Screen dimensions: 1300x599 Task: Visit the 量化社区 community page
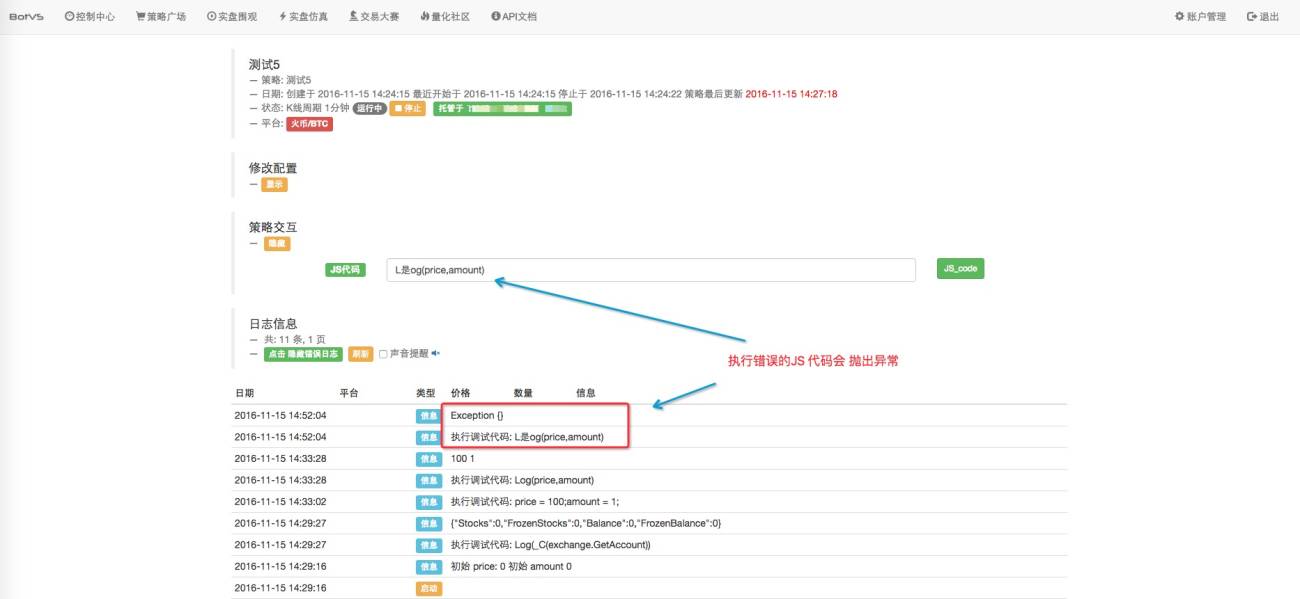tap(445, 17)
